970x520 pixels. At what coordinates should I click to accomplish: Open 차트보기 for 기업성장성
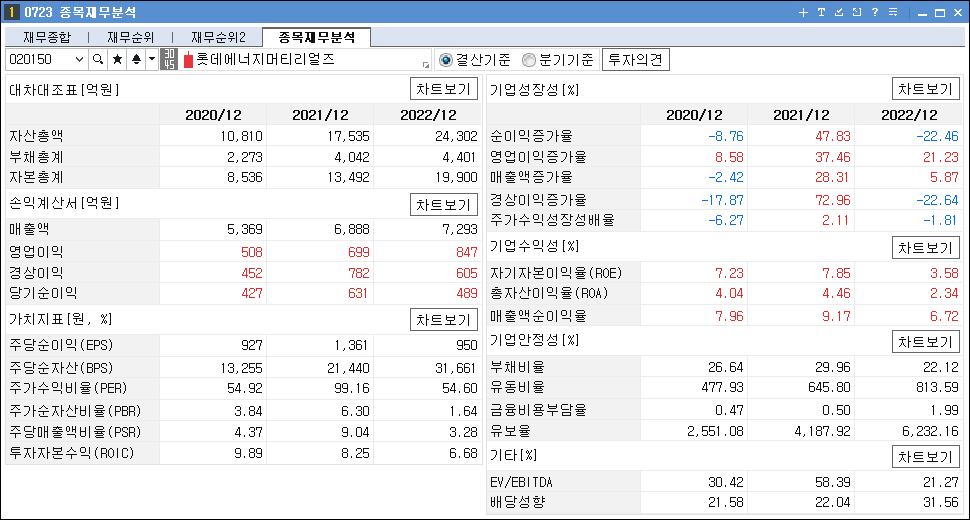click(925, 89)
